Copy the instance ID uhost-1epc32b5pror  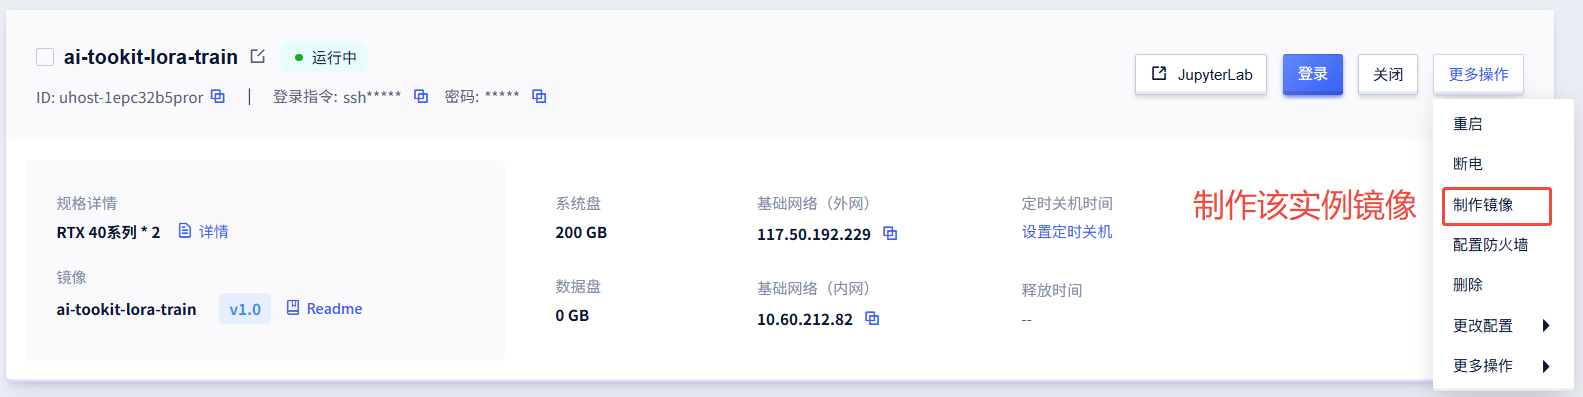click(x=218, y=97)
